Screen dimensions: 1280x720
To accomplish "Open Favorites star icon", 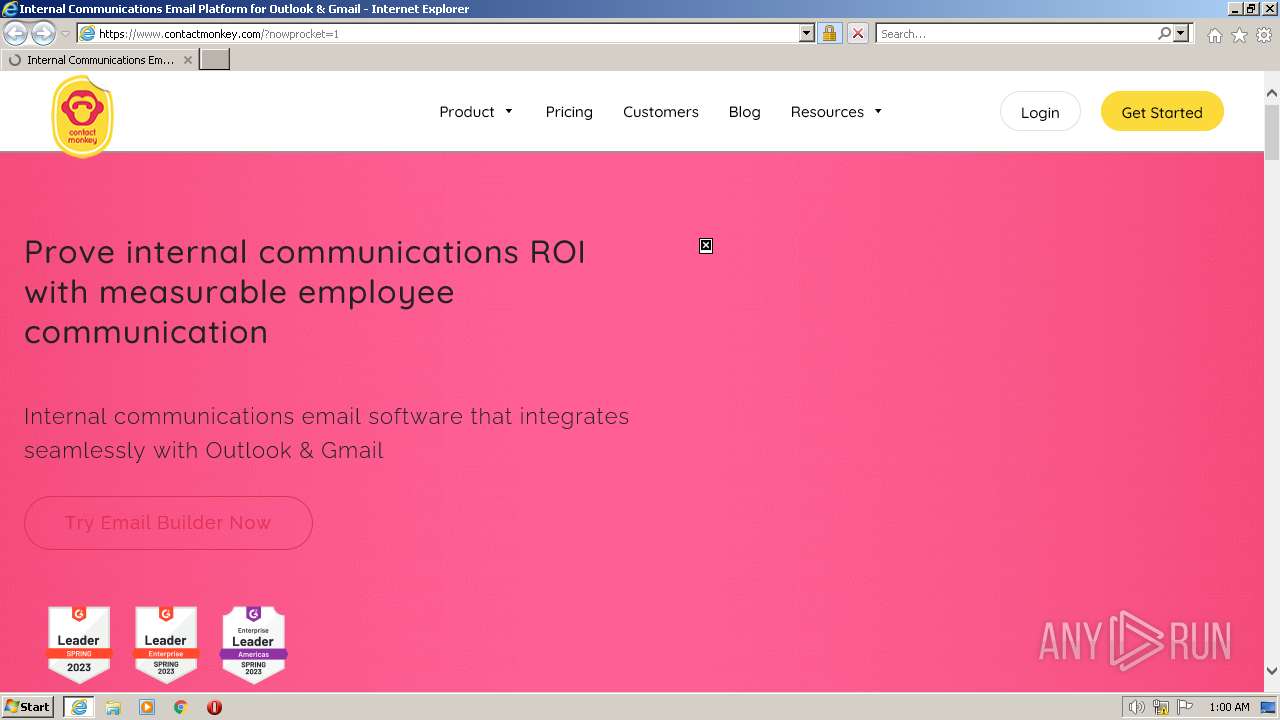I will [x=1239, y=35].
